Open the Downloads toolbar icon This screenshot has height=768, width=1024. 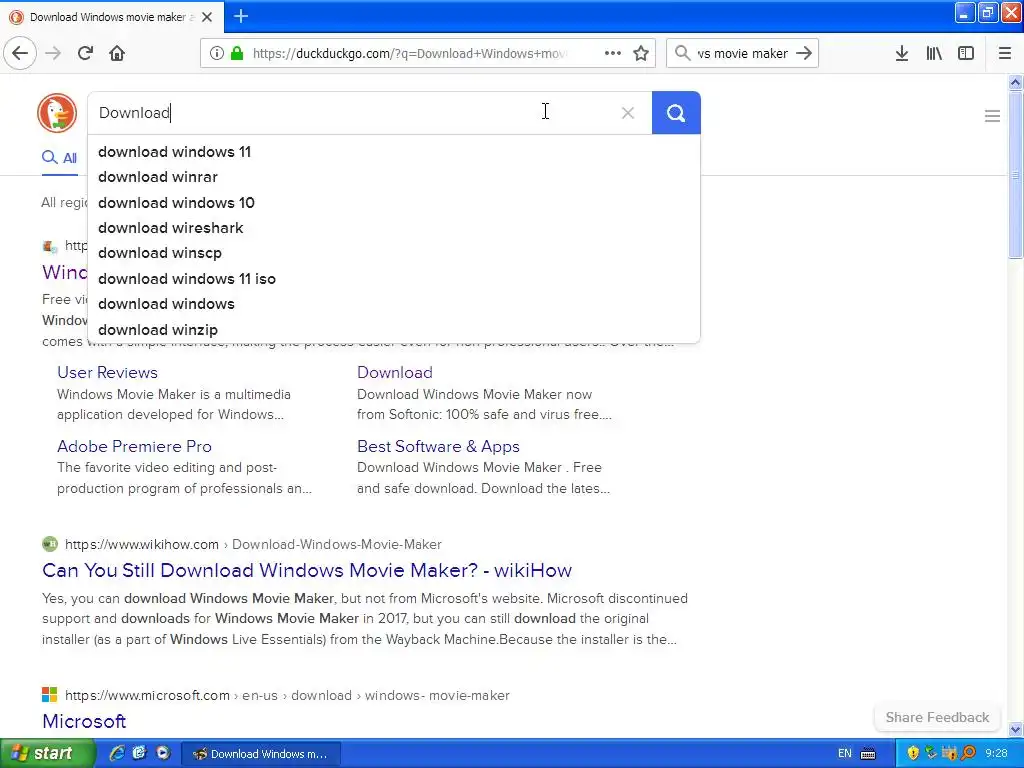pyautogui.click(x=902, y=53)
